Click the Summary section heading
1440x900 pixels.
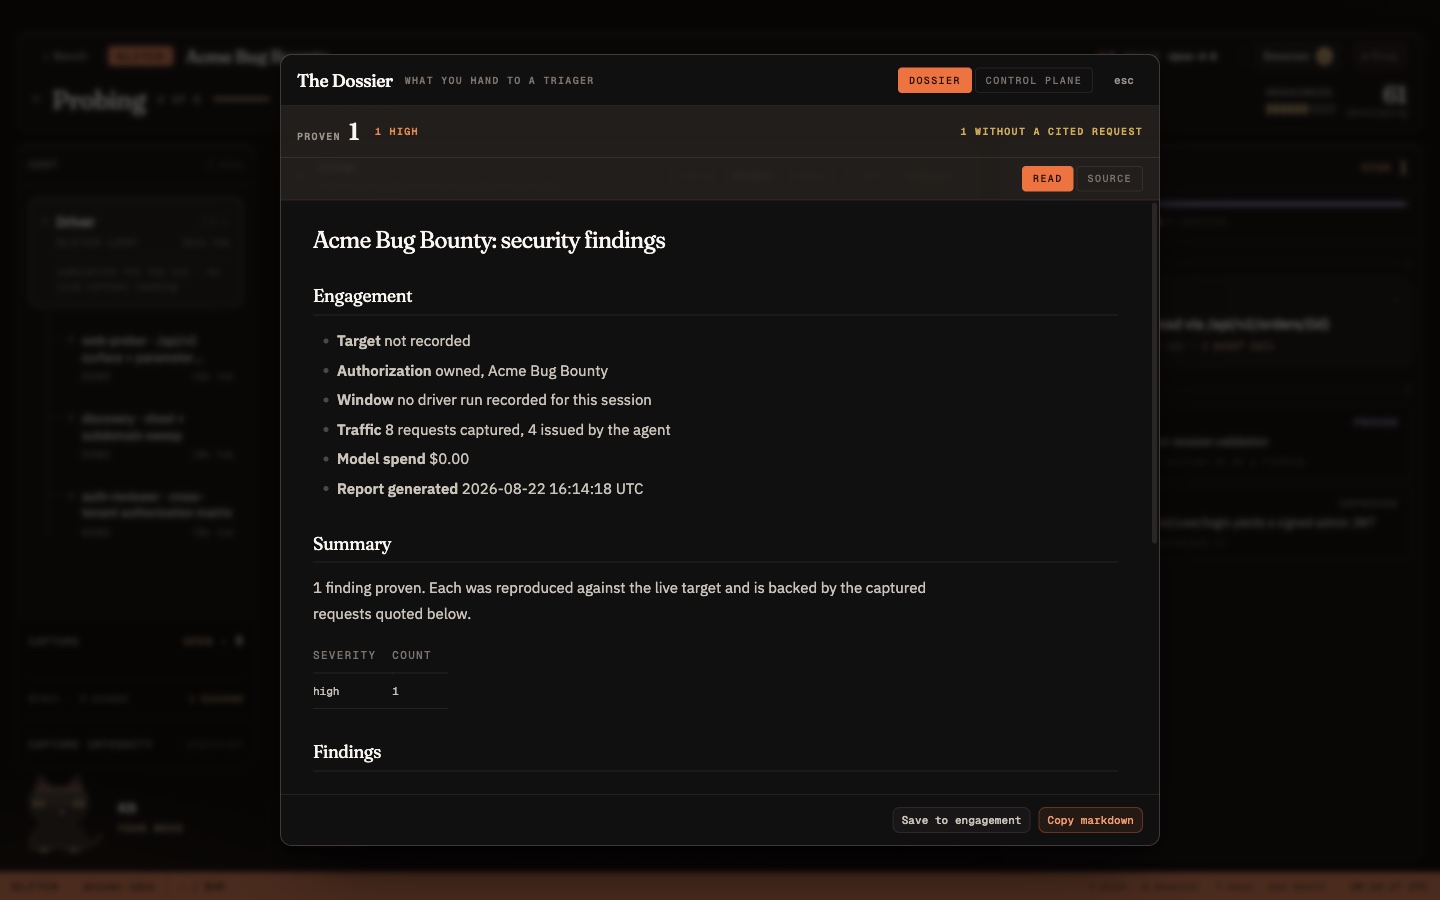tap(352, 544)
